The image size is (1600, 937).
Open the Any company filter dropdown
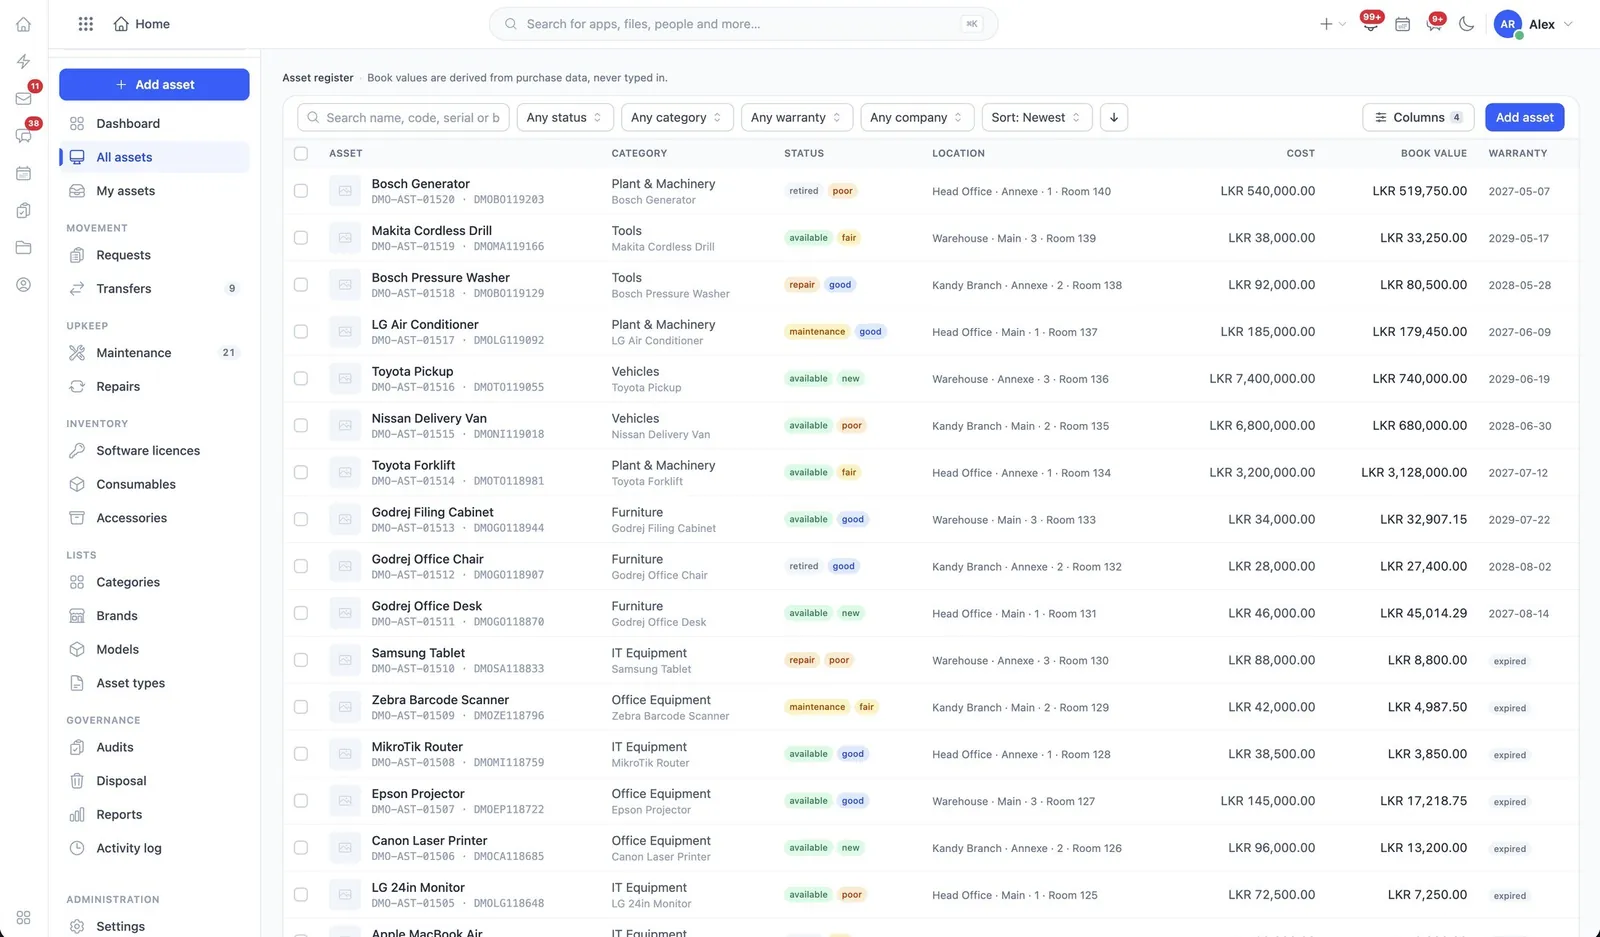[x=917, y=117]
